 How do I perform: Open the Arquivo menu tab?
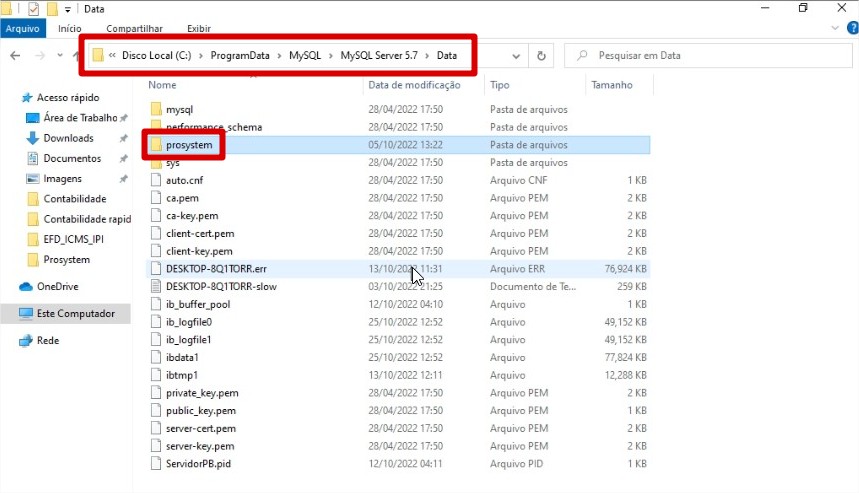(x=22, y=29)
